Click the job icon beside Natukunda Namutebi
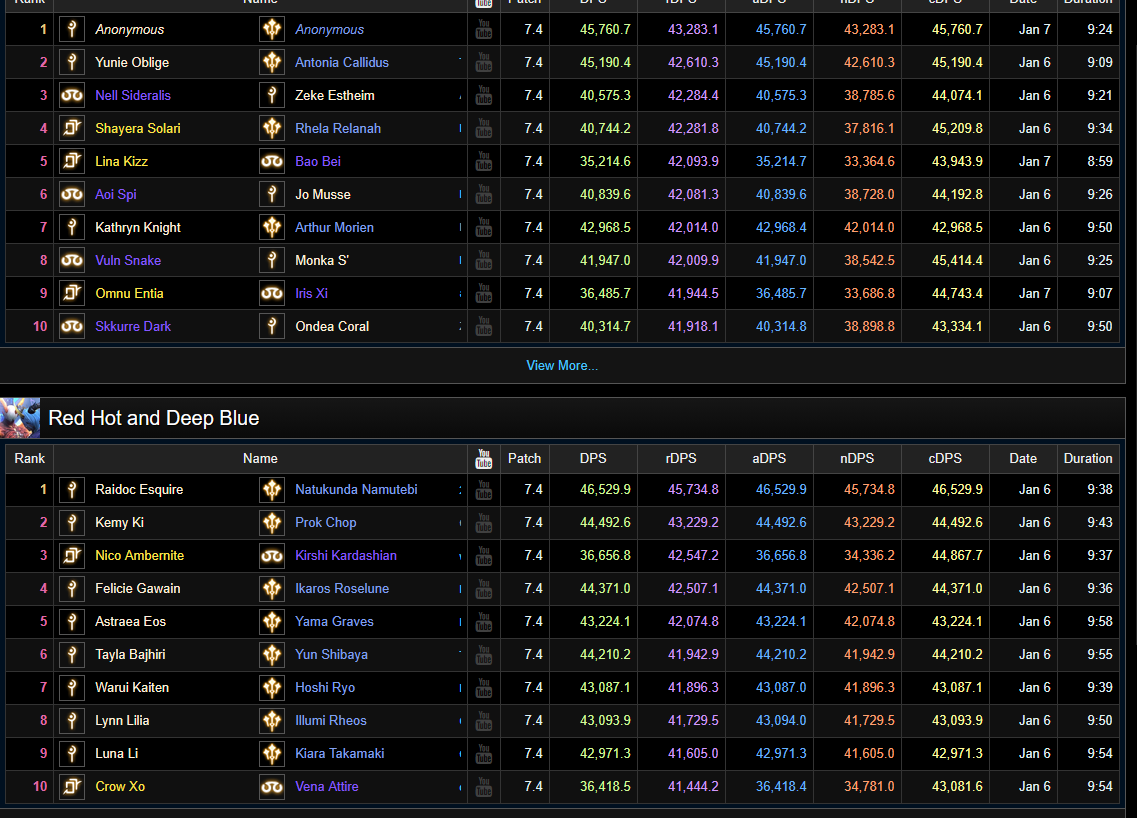 tap(272, 489)
